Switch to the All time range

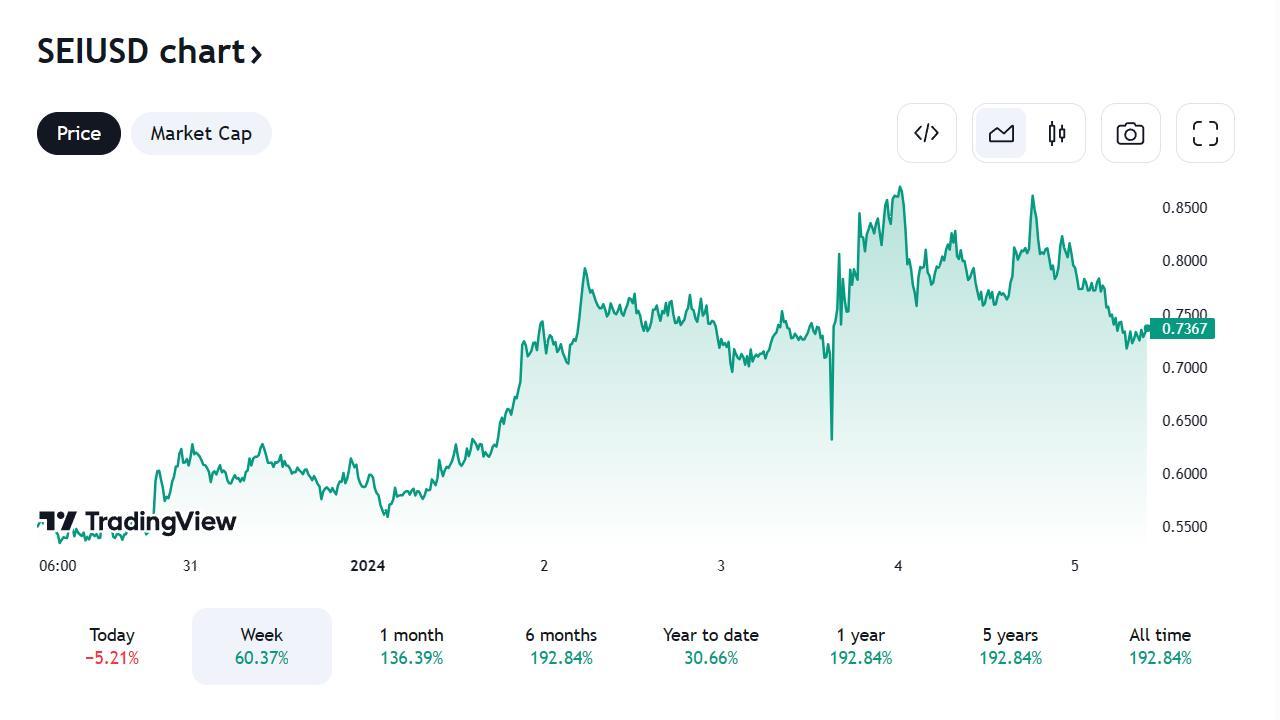click(1160, 646)
